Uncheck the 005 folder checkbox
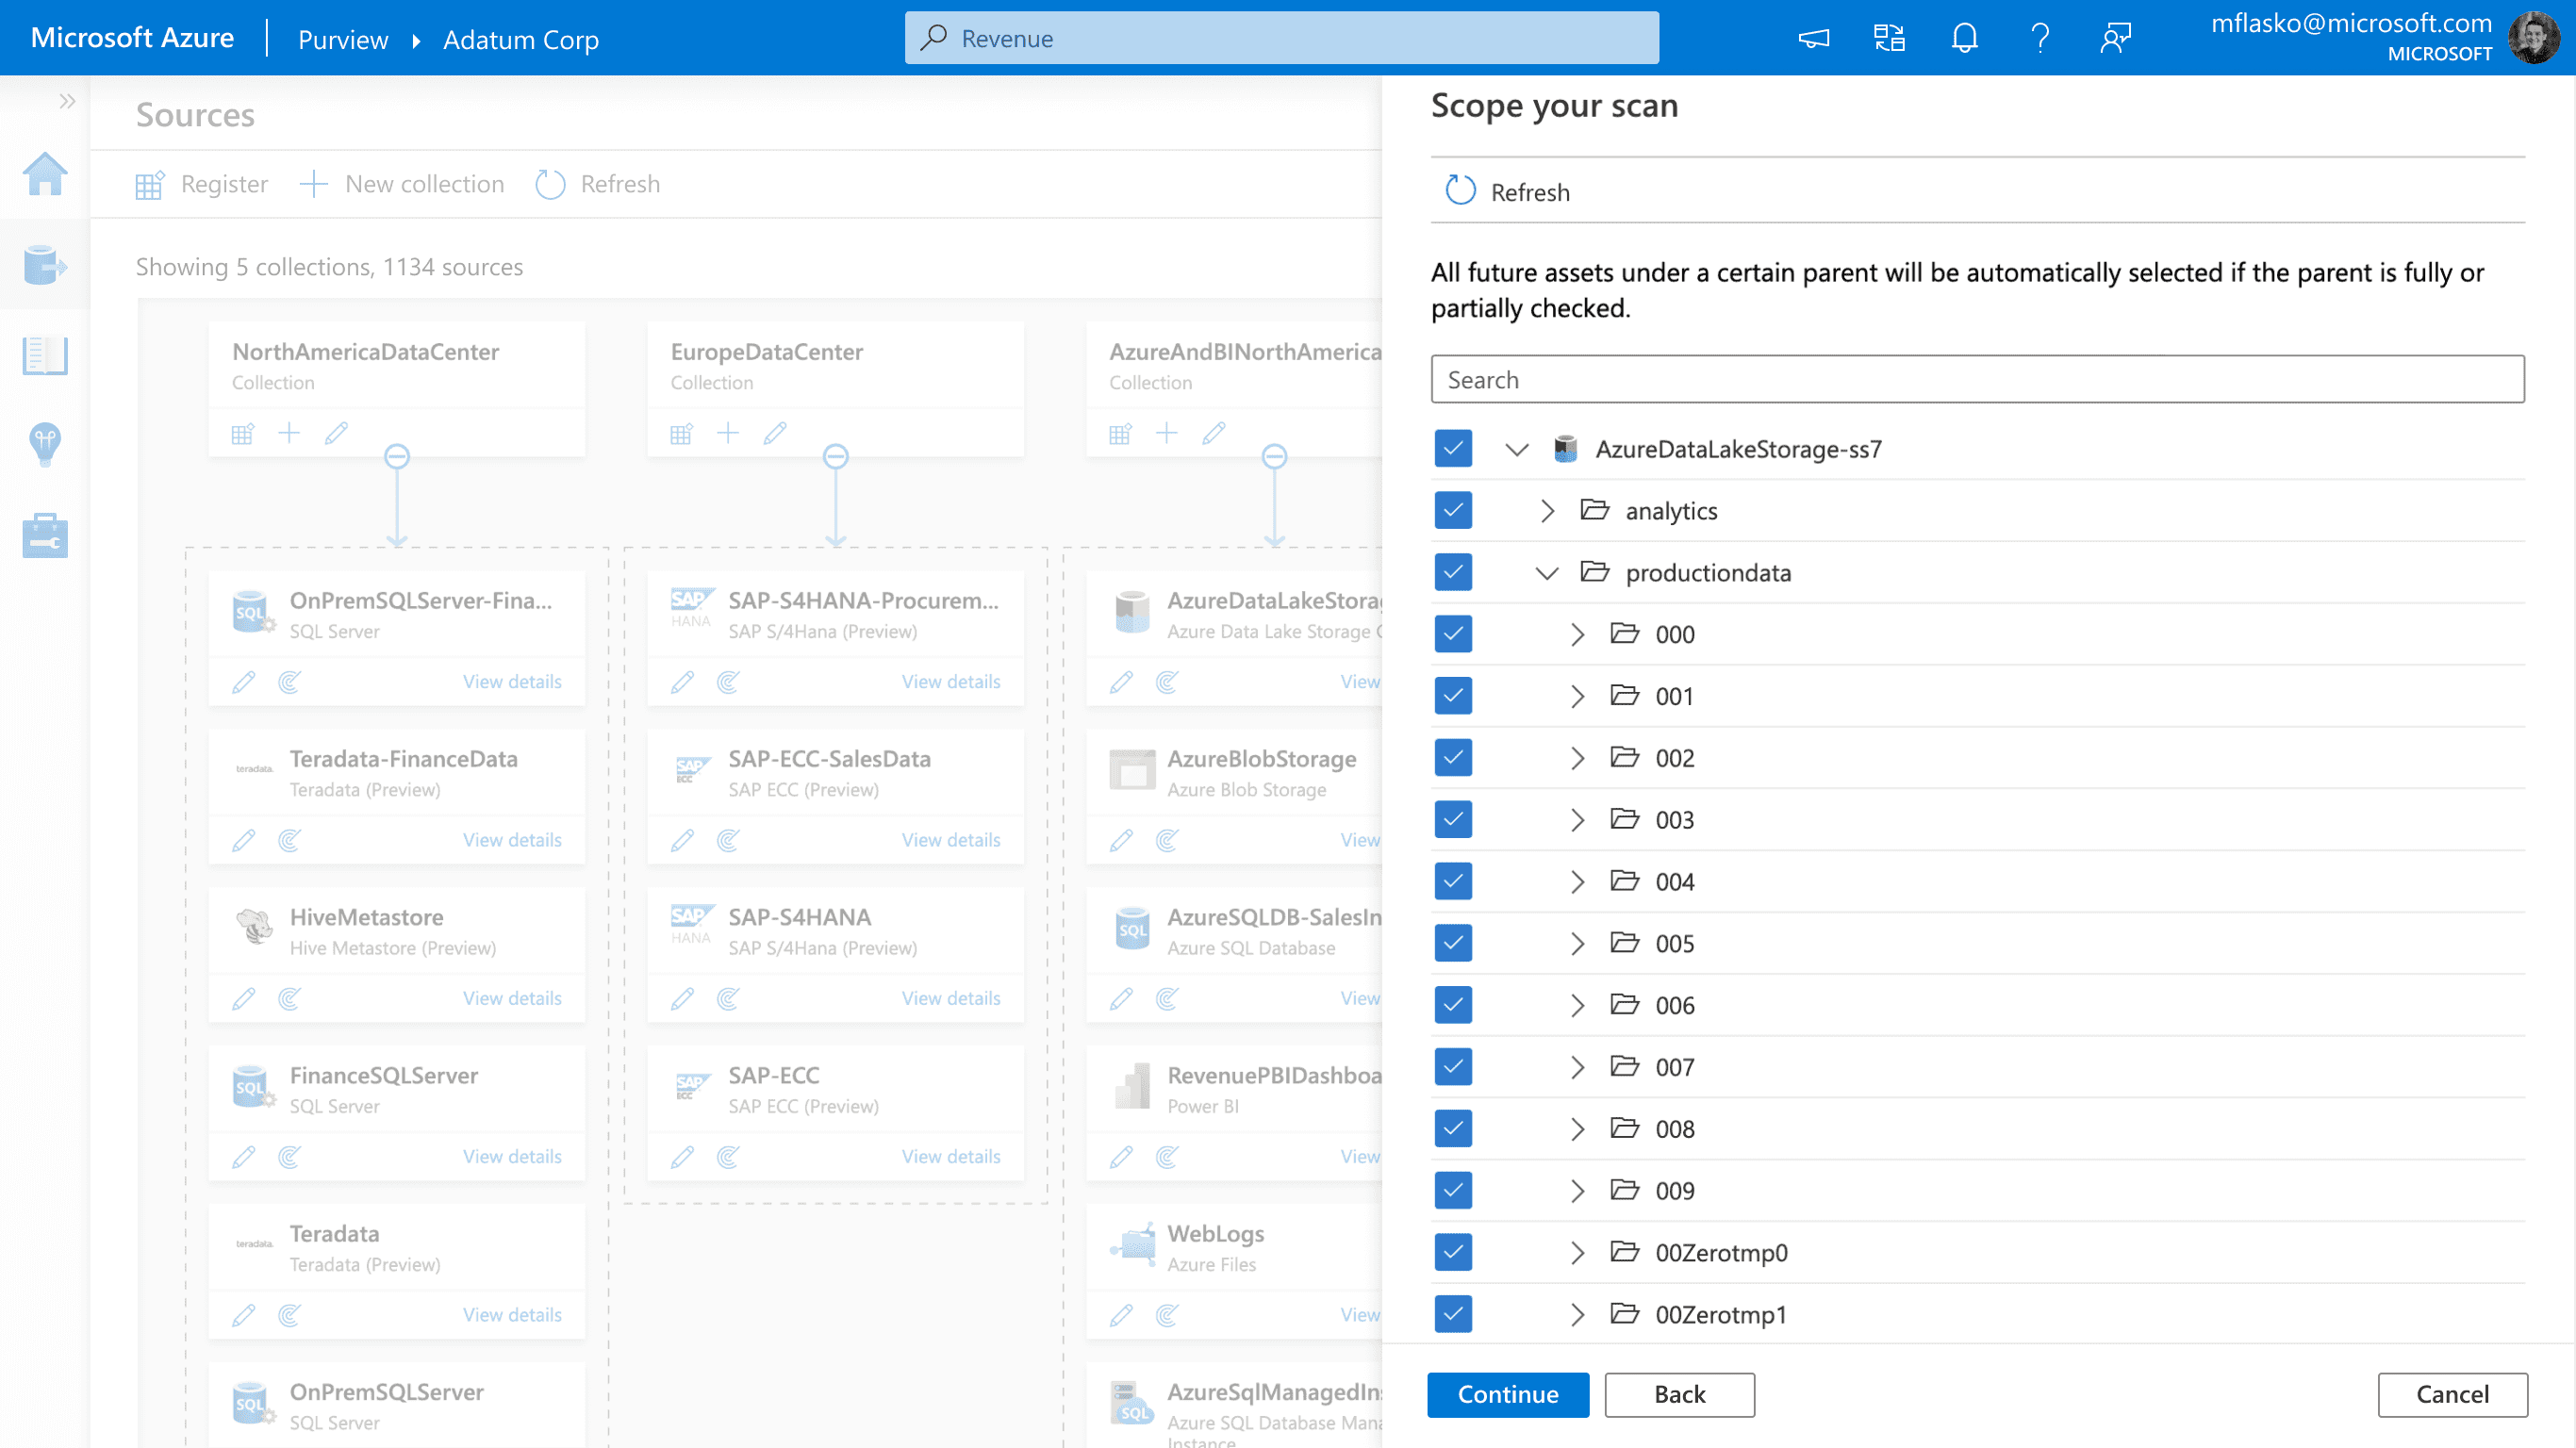This screenshot has height=1448, width=2576. pyautogui.click(x=1453, y=943)
